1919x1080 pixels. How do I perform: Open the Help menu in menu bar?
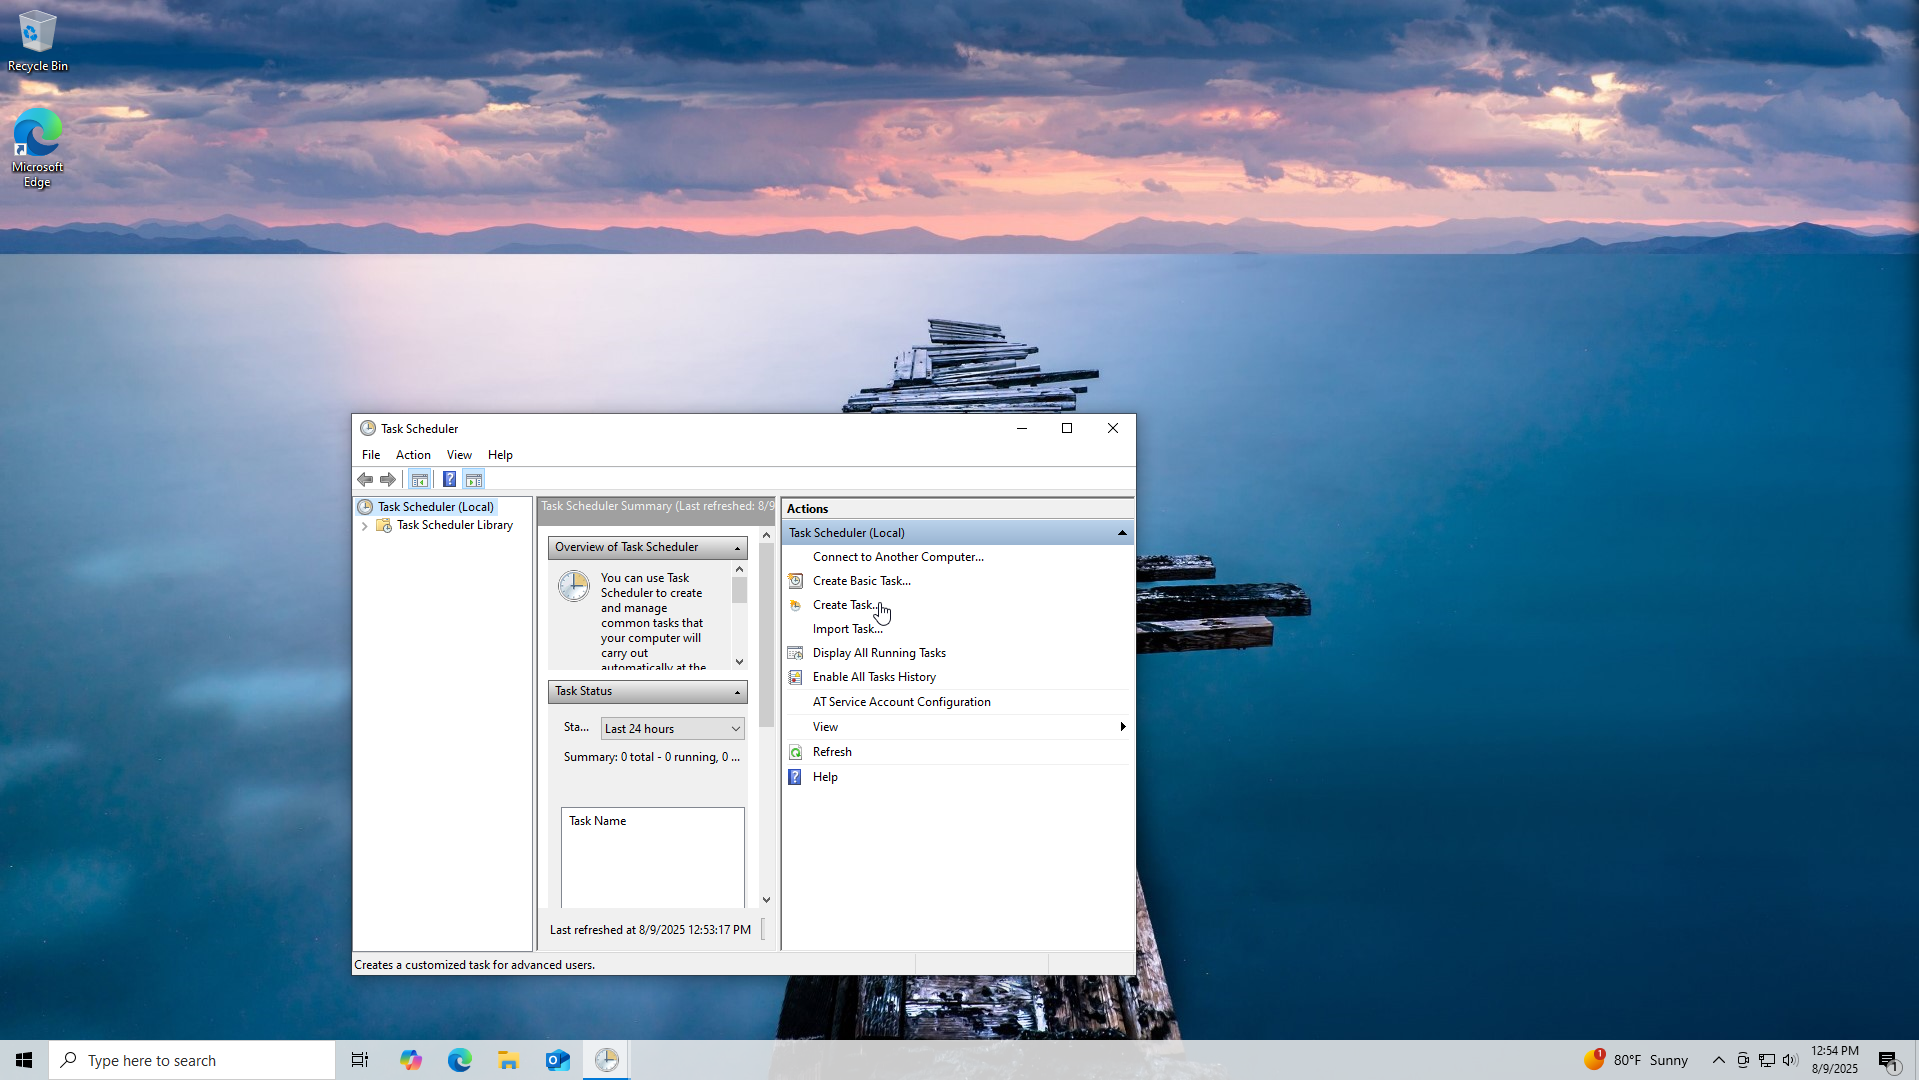pyautogui.click(x=500, y=455)
